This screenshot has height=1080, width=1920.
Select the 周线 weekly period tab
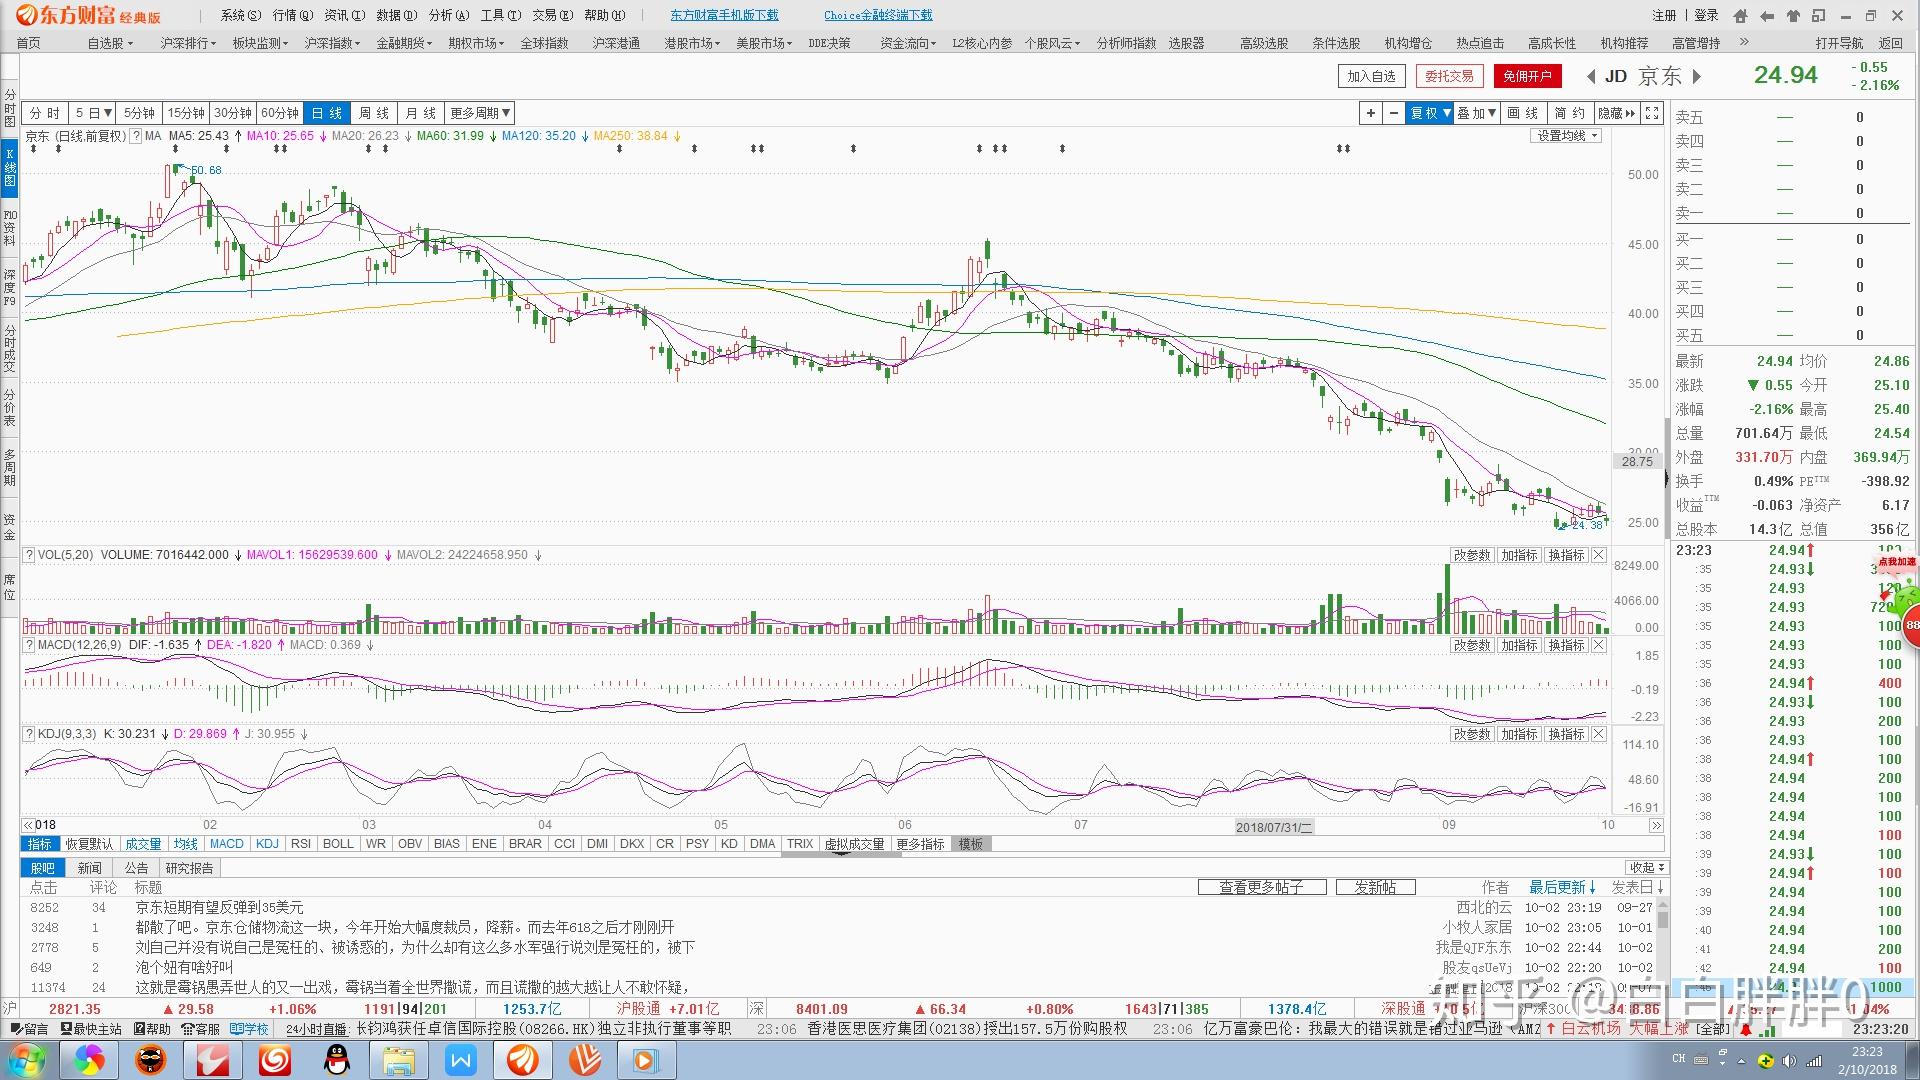coord(374,113)
